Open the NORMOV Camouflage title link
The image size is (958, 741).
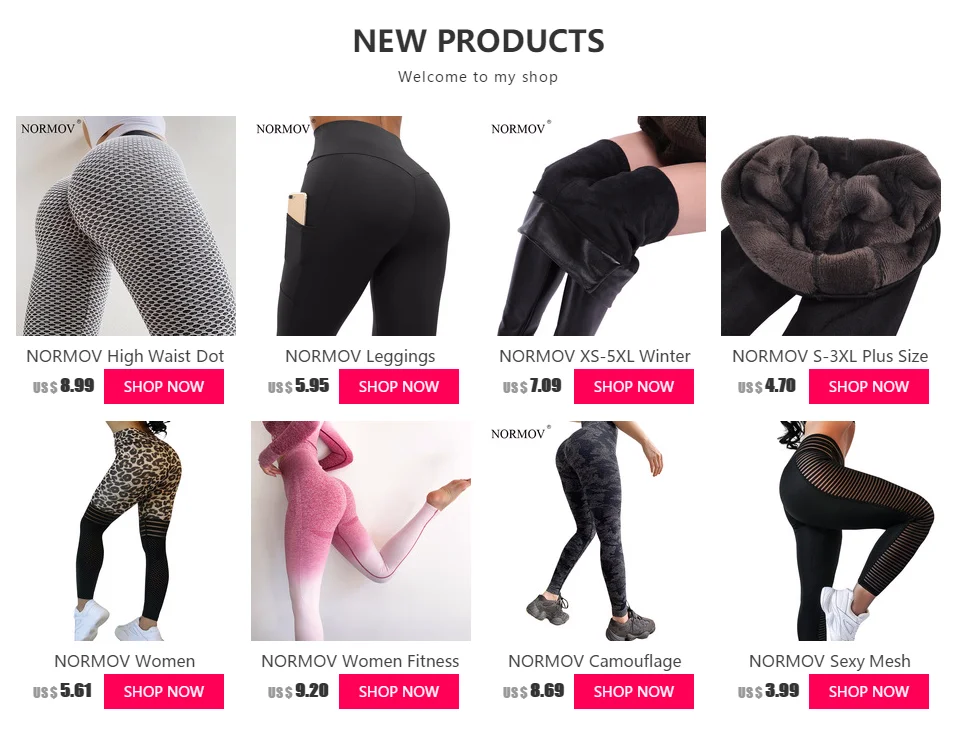[594, 661]
